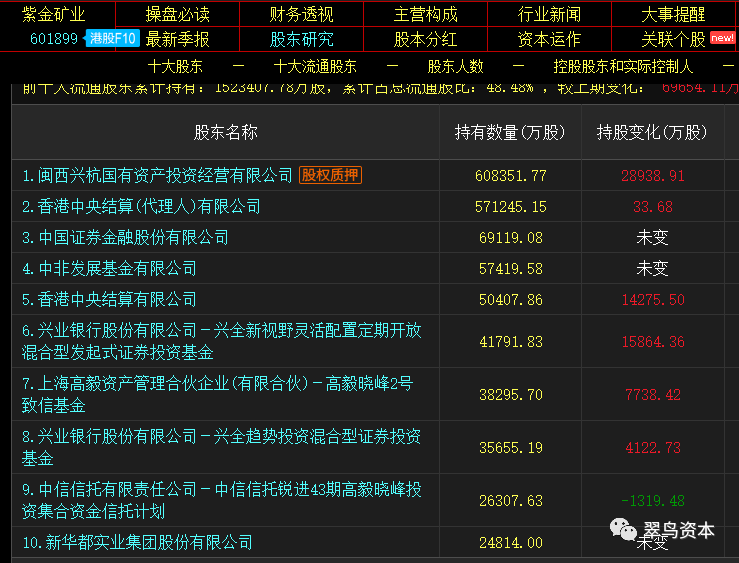
Task: Click holding value 26307.63
Action: click(510, 501)
